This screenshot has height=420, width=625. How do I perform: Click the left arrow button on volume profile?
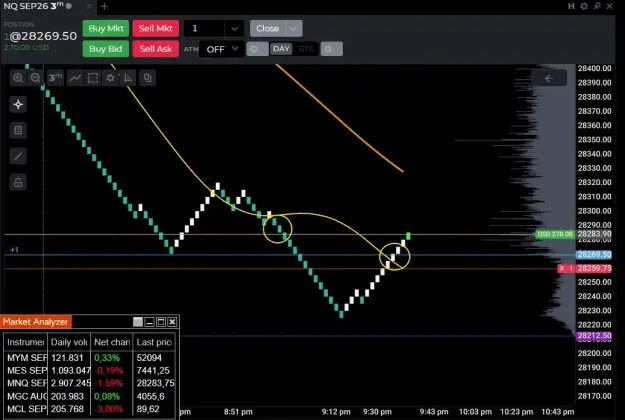pyautogui.click(x=549, y=78)
